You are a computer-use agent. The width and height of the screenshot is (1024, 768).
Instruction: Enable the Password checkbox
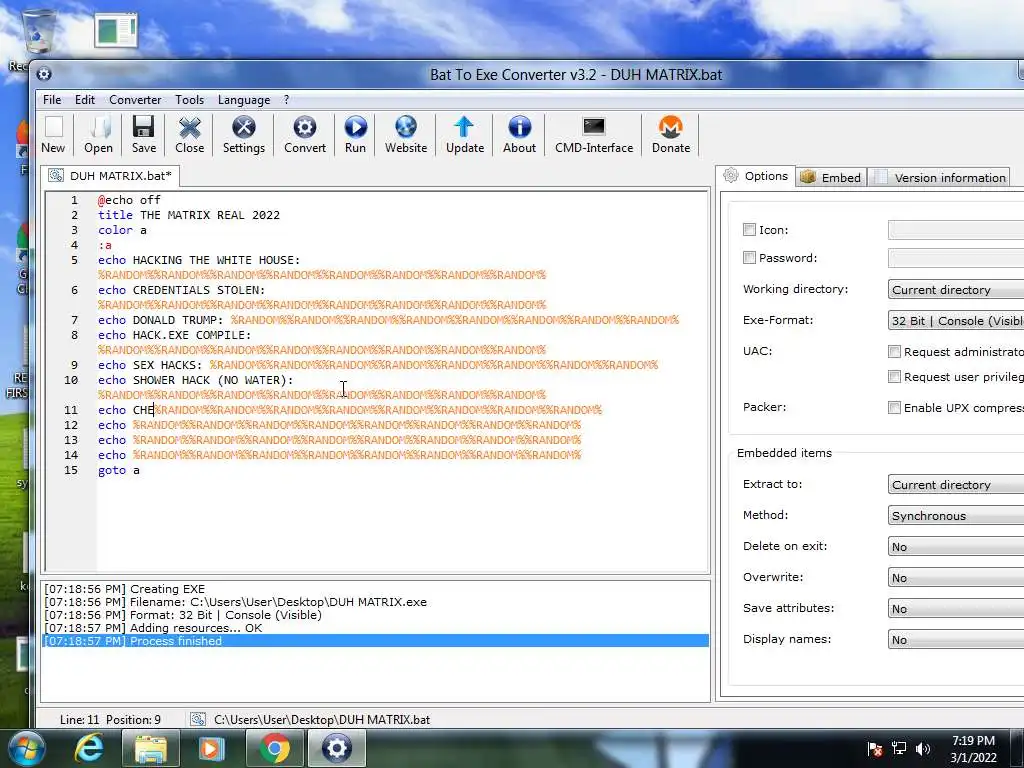pos(749,257)
